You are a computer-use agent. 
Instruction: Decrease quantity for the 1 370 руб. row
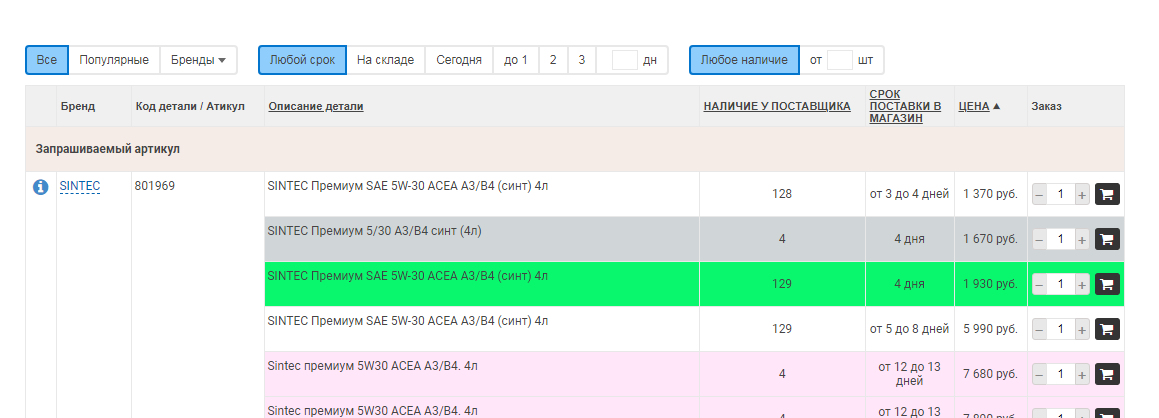pyautogui.click(x=1039, y=195)
